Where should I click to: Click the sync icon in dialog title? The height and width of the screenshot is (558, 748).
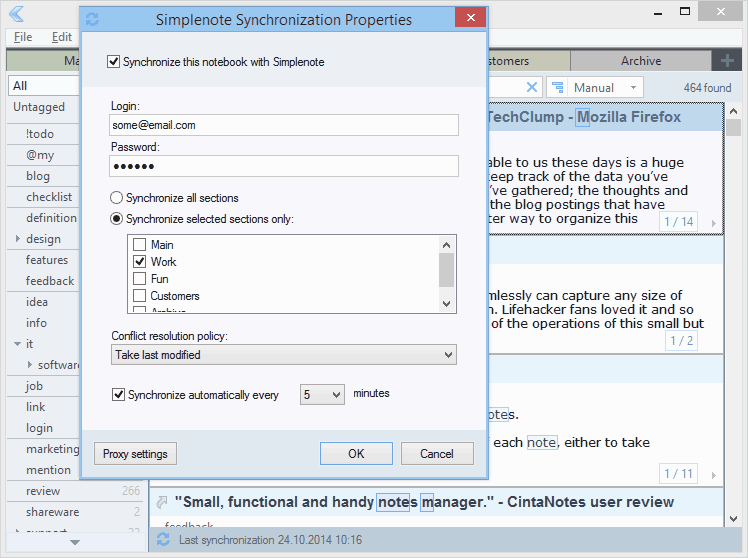tap(92, 20)
